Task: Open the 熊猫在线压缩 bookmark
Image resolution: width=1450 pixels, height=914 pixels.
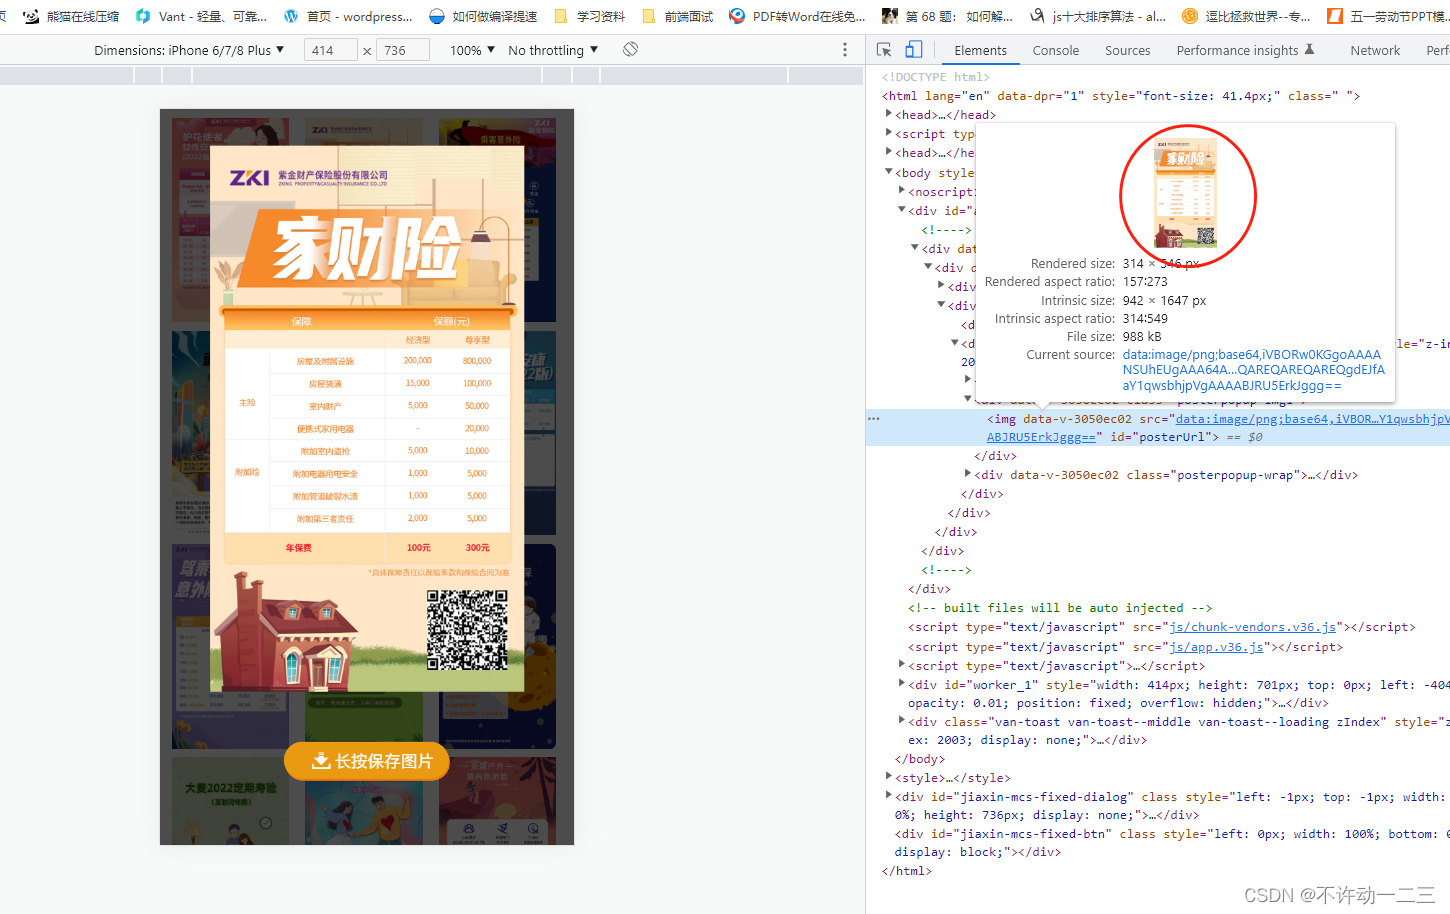Action: pos(70,16)
